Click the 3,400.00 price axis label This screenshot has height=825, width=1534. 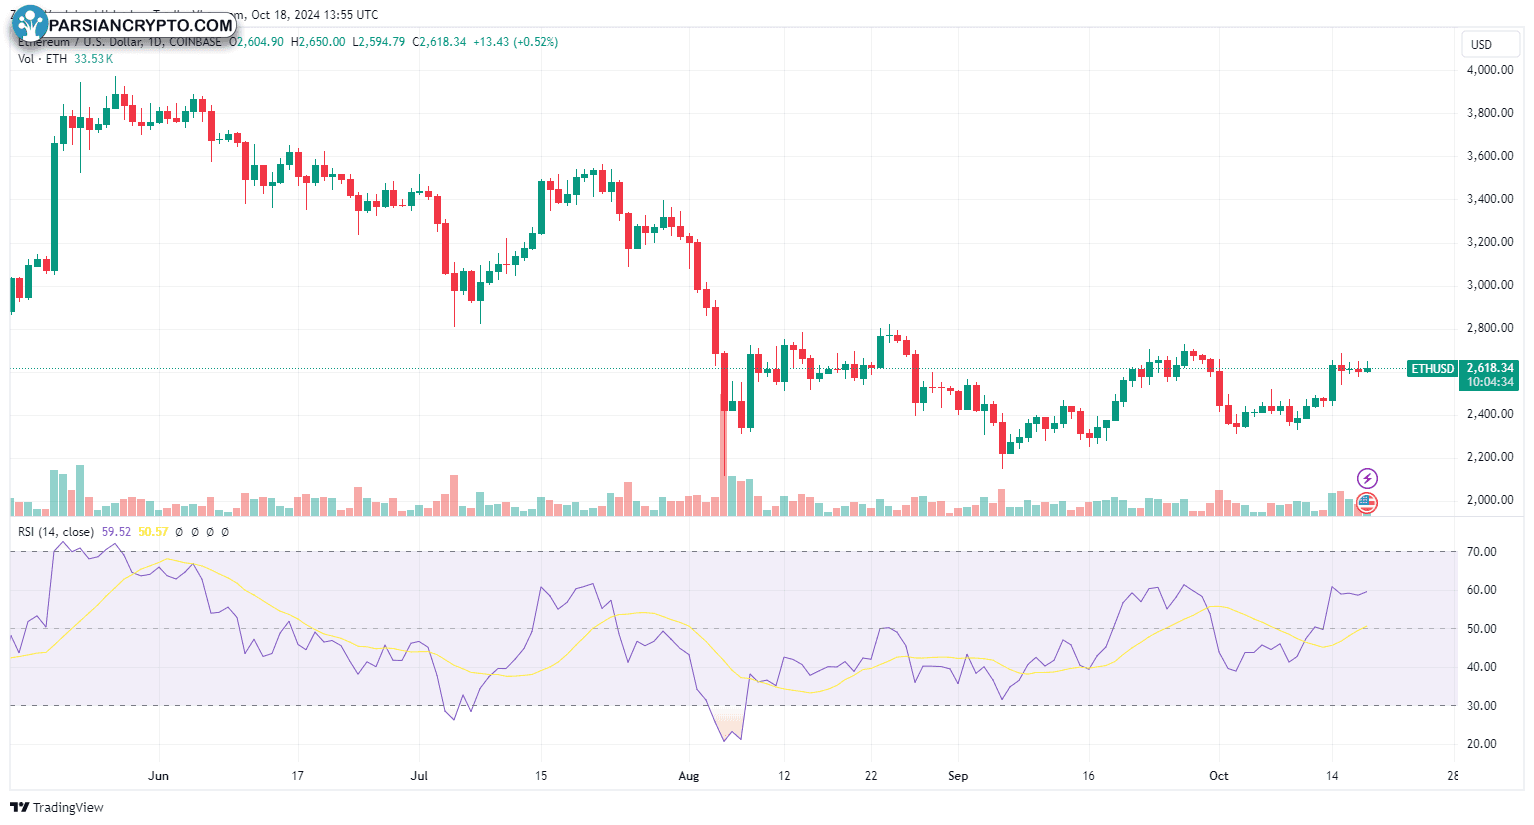tap(1489, 199)
